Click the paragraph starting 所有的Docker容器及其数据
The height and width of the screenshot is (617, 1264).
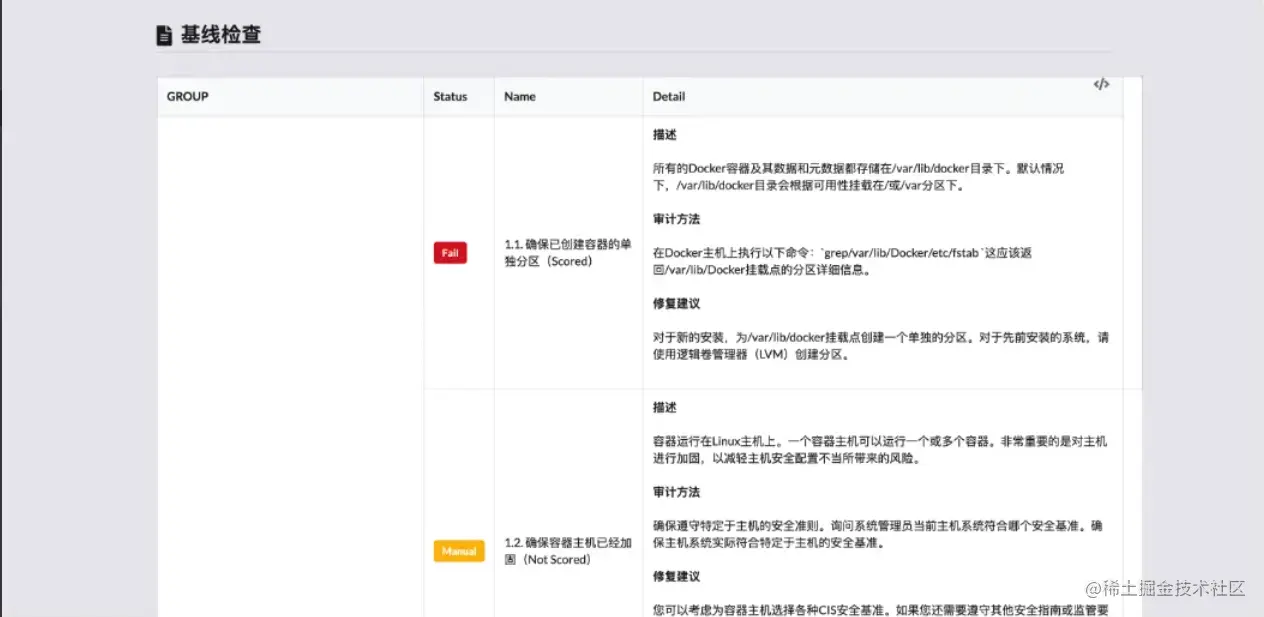coord(859,177)
